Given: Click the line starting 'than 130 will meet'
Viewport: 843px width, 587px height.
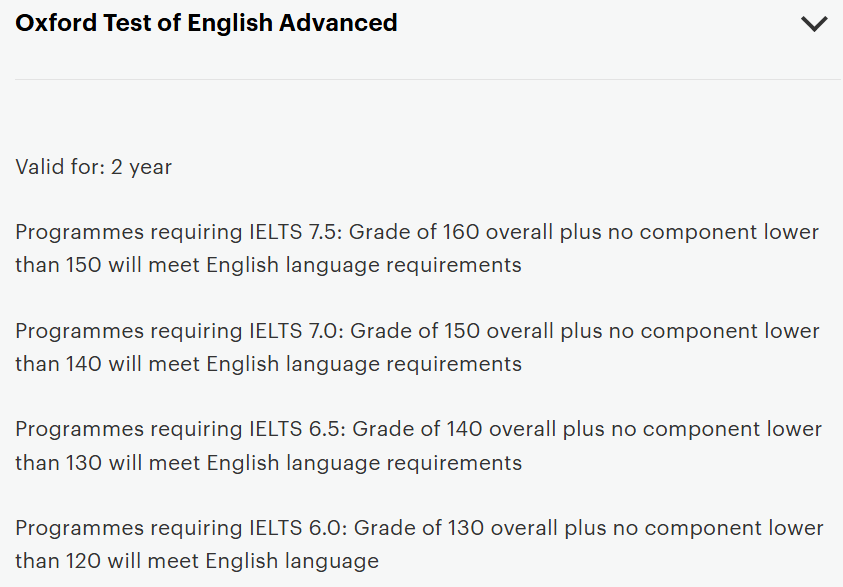Looking at the screenshot, I should pyautogui.click(x=268, y=462).
